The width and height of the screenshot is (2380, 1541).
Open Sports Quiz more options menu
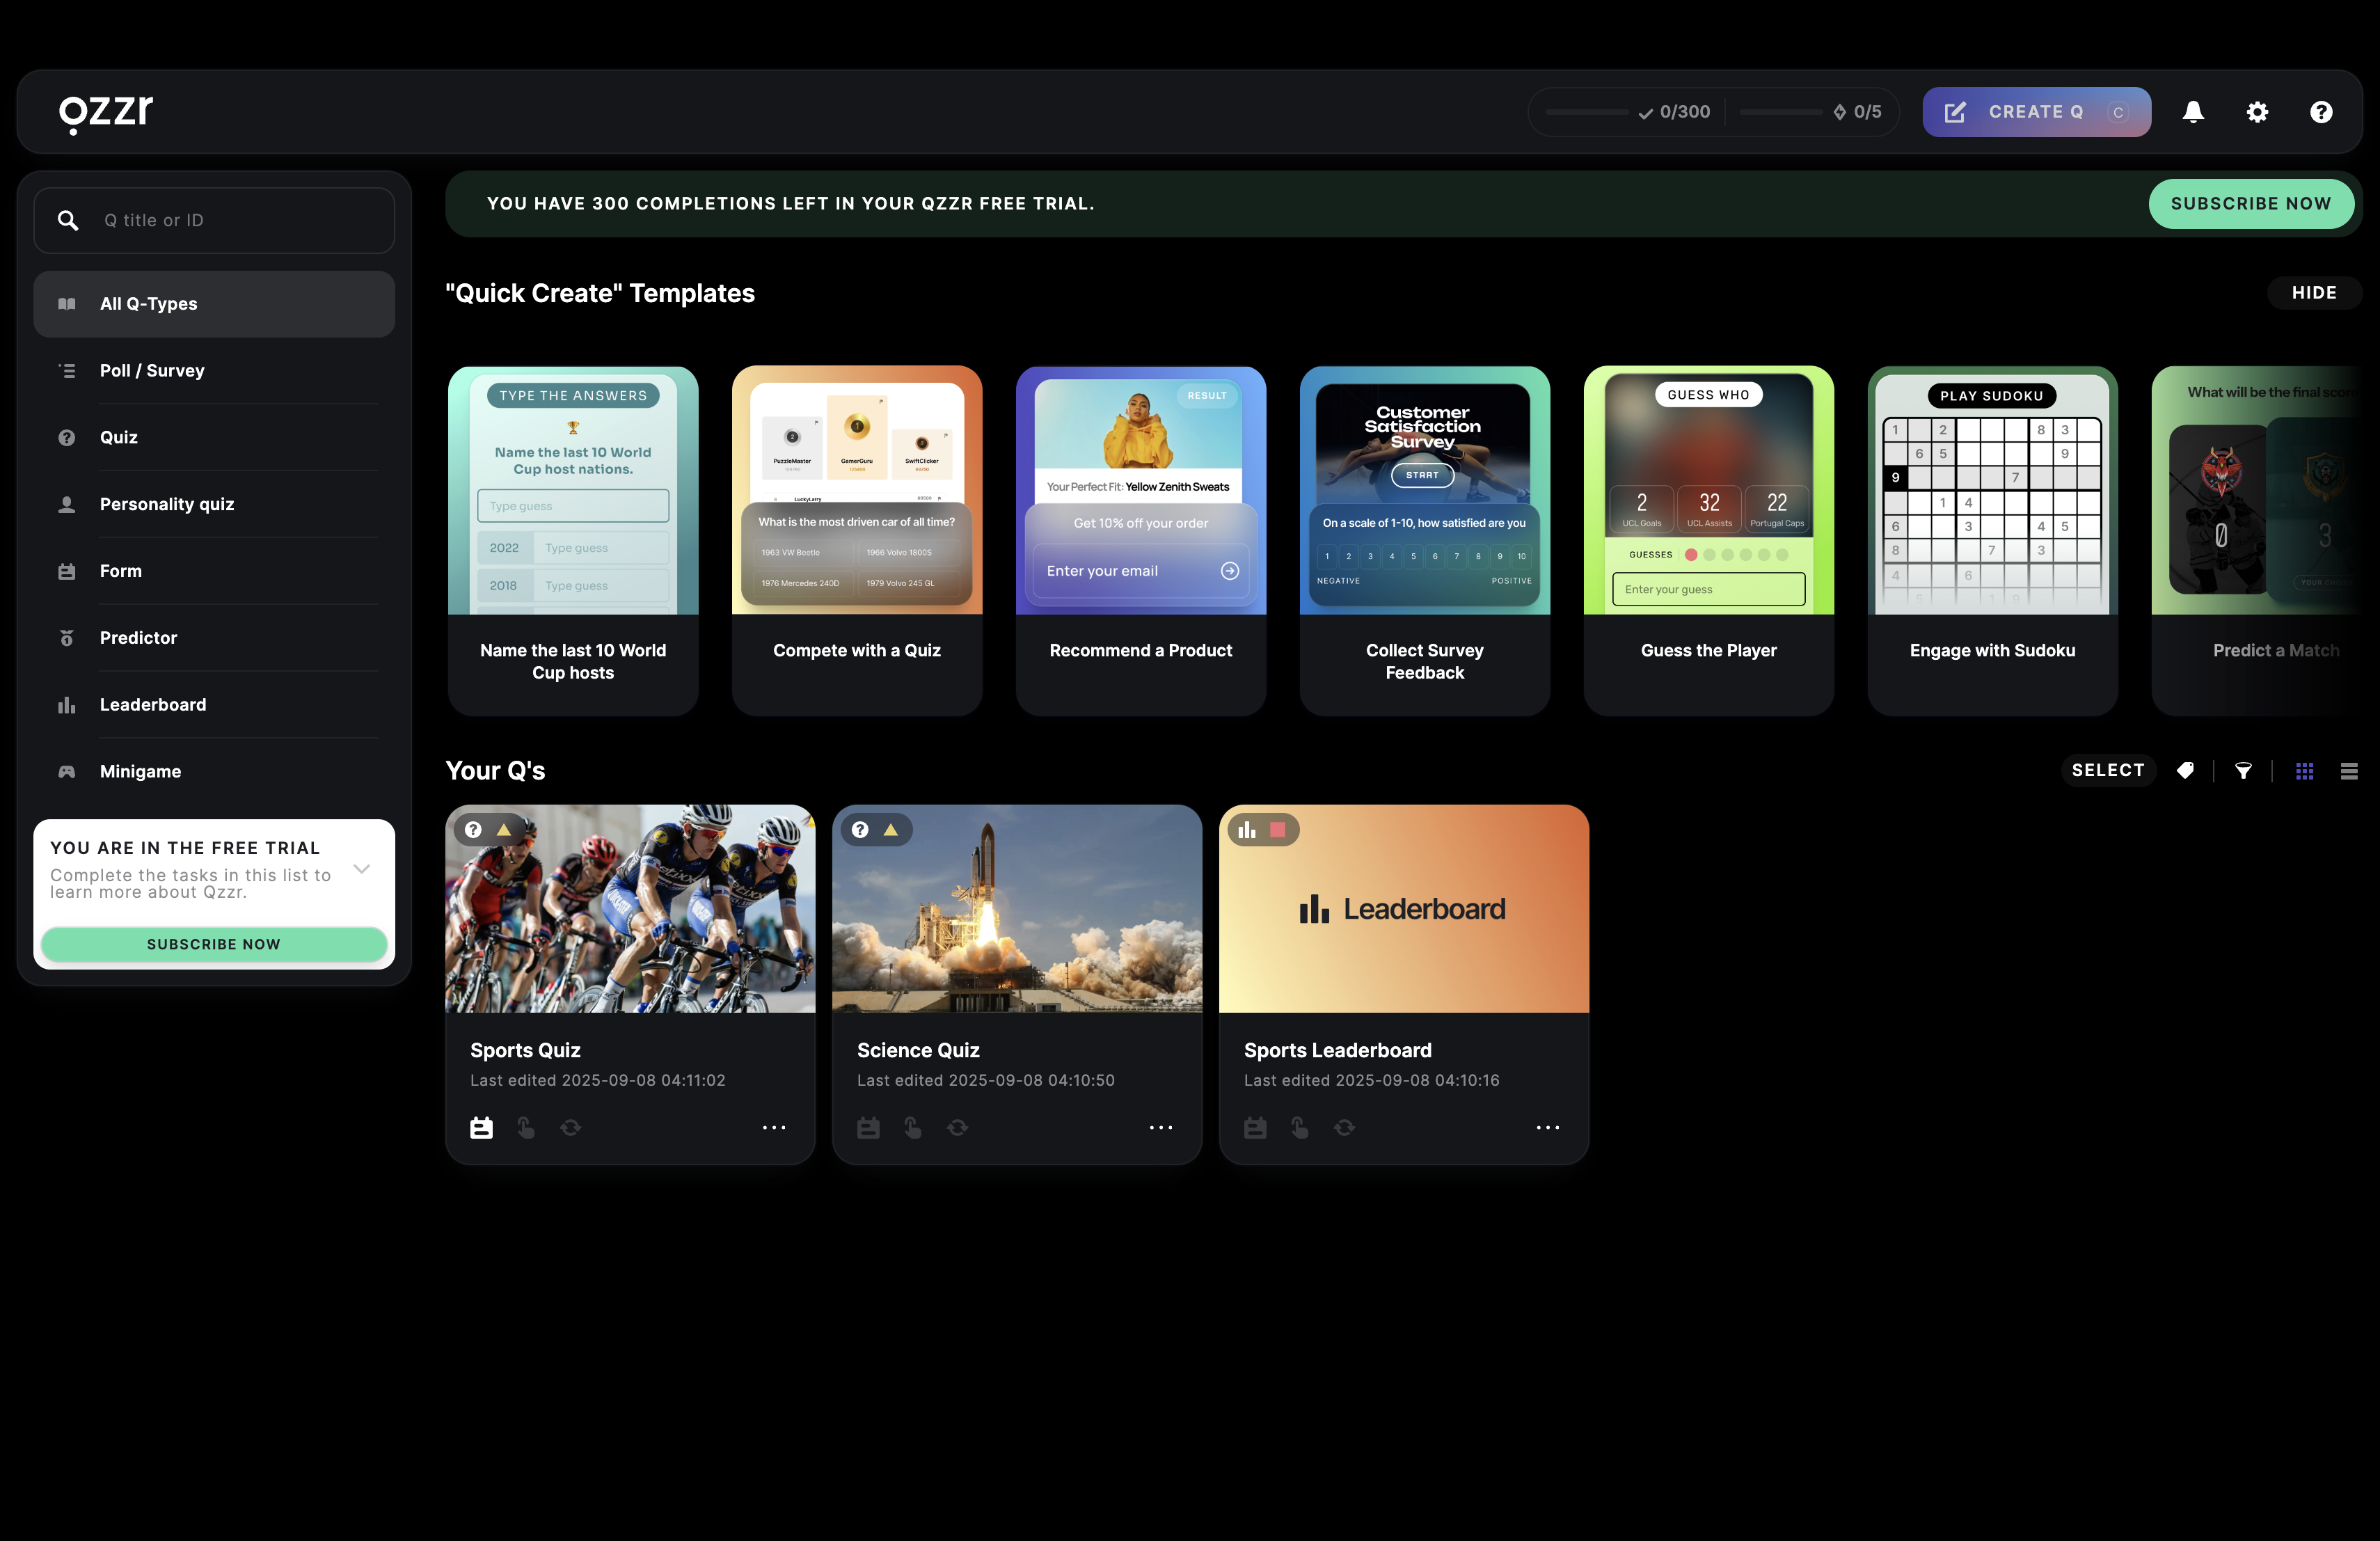pos(774,1127)
